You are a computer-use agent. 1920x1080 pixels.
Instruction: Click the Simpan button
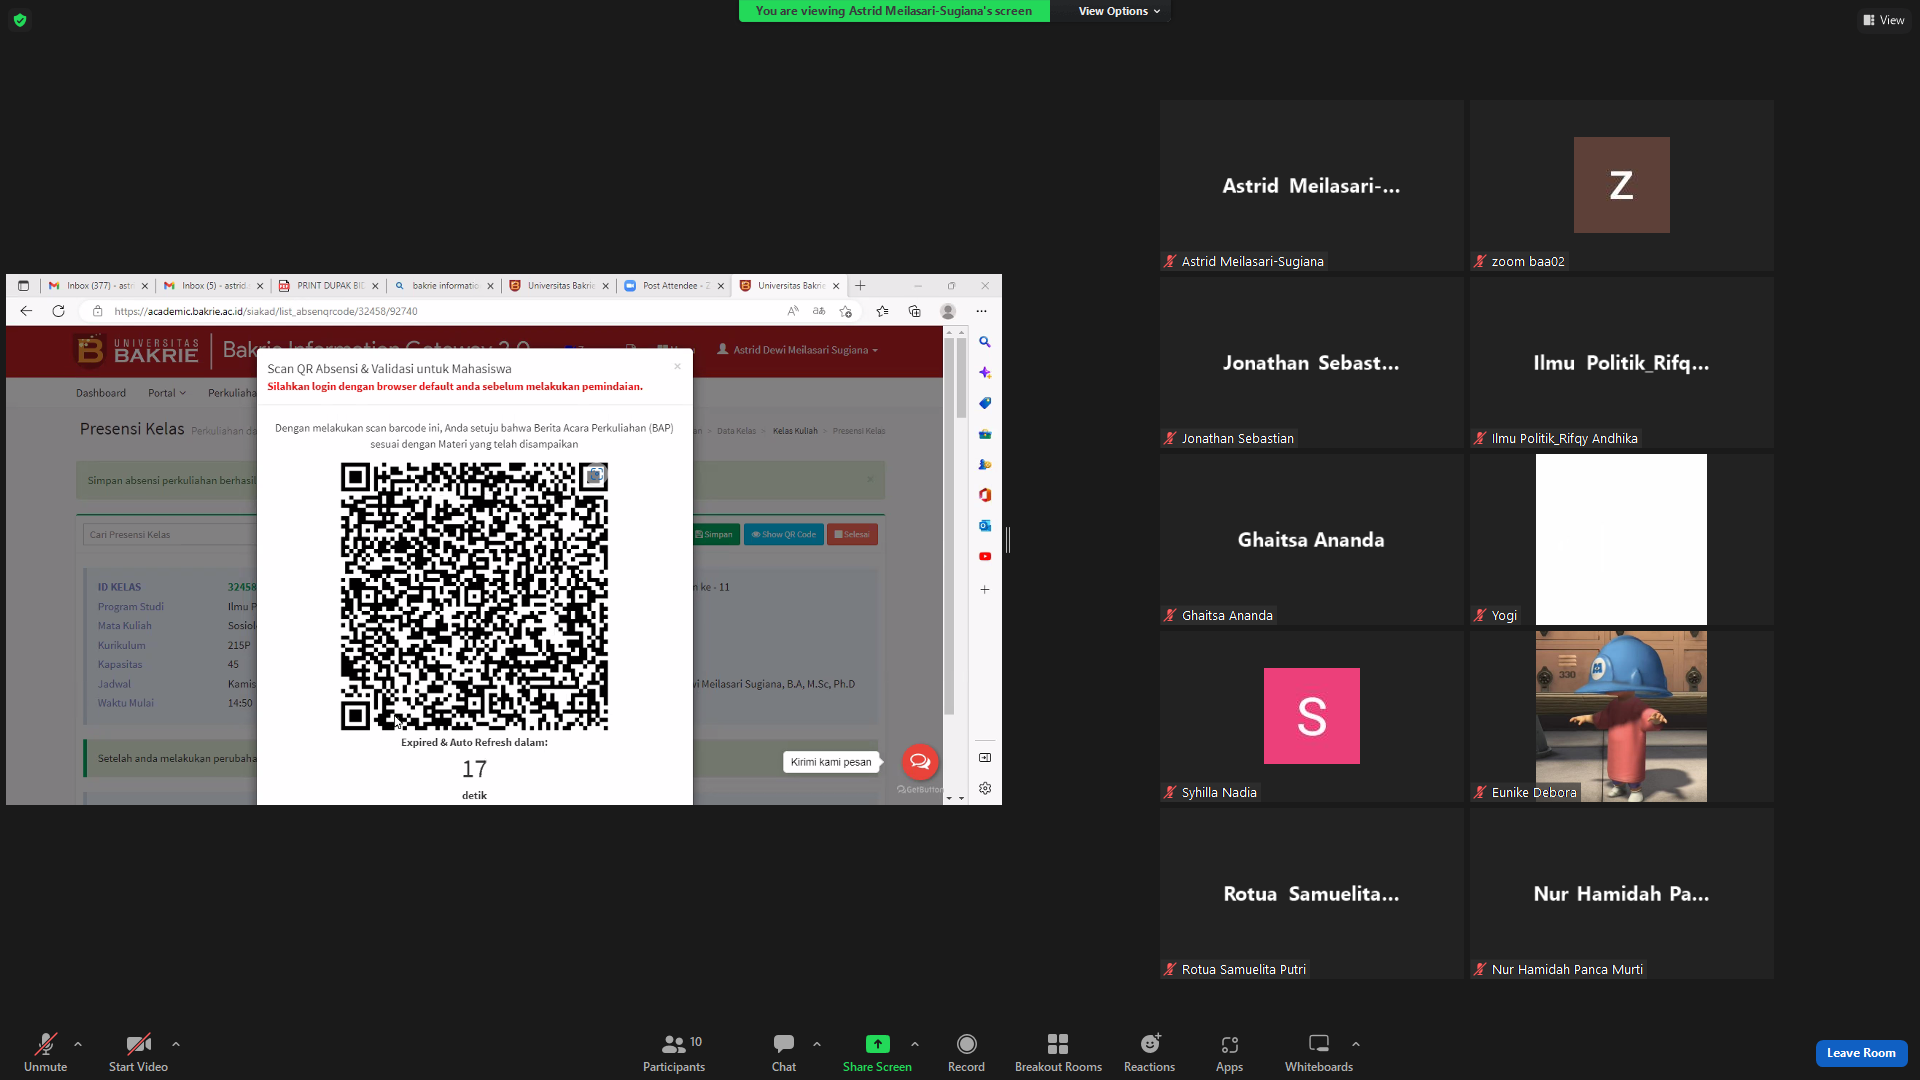pos(714,535)
